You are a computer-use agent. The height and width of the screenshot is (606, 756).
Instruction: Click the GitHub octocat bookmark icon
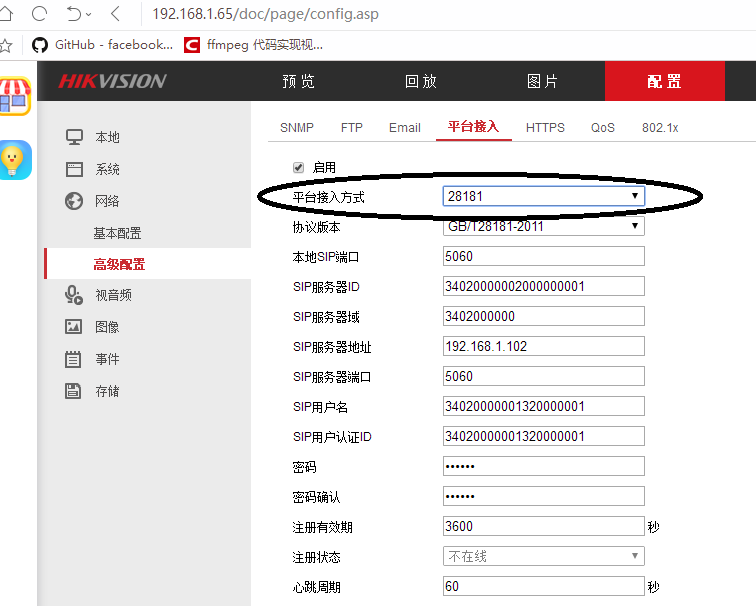pyautogui.click(x=40, y=45)
